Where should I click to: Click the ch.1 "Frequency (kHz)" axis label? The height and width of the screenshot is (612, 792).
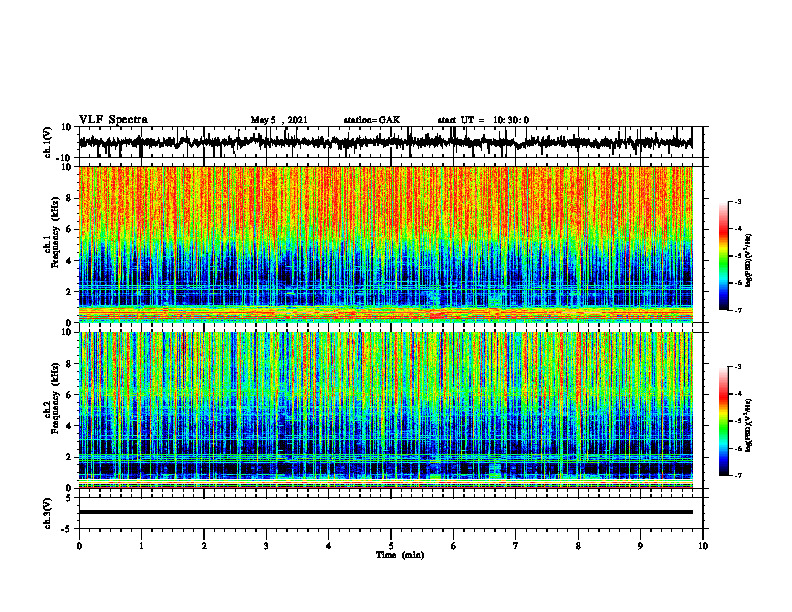55,232
